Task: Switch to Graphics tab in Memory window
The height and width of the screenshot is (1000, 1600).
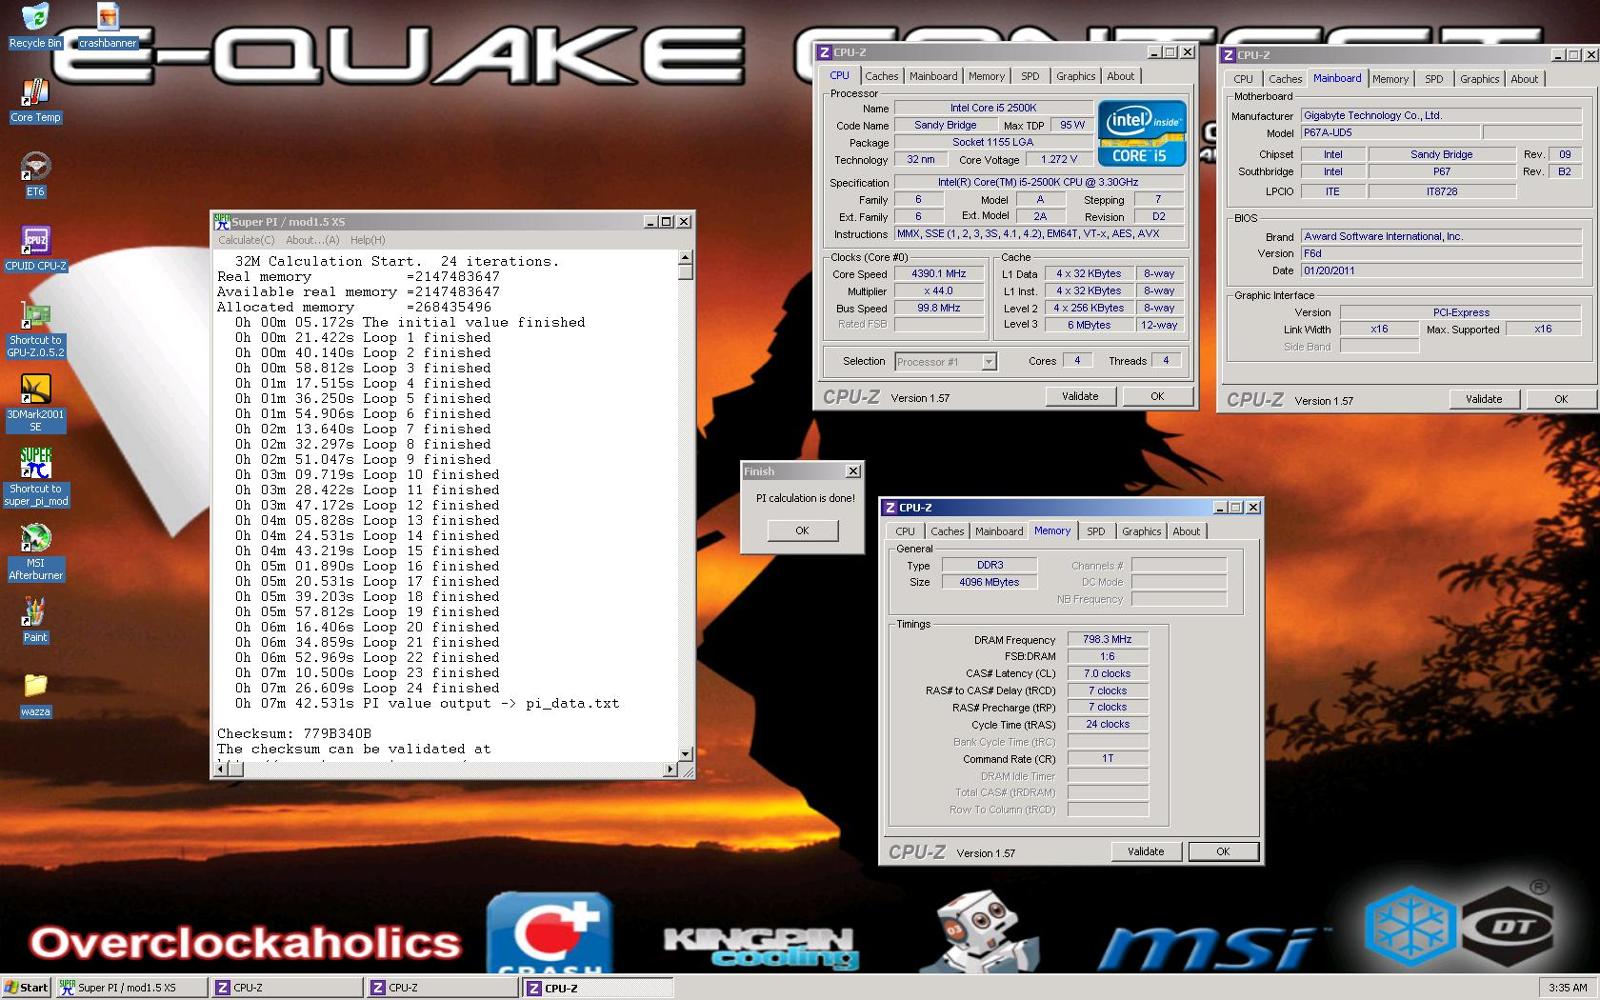Action: coord(1141,531)
